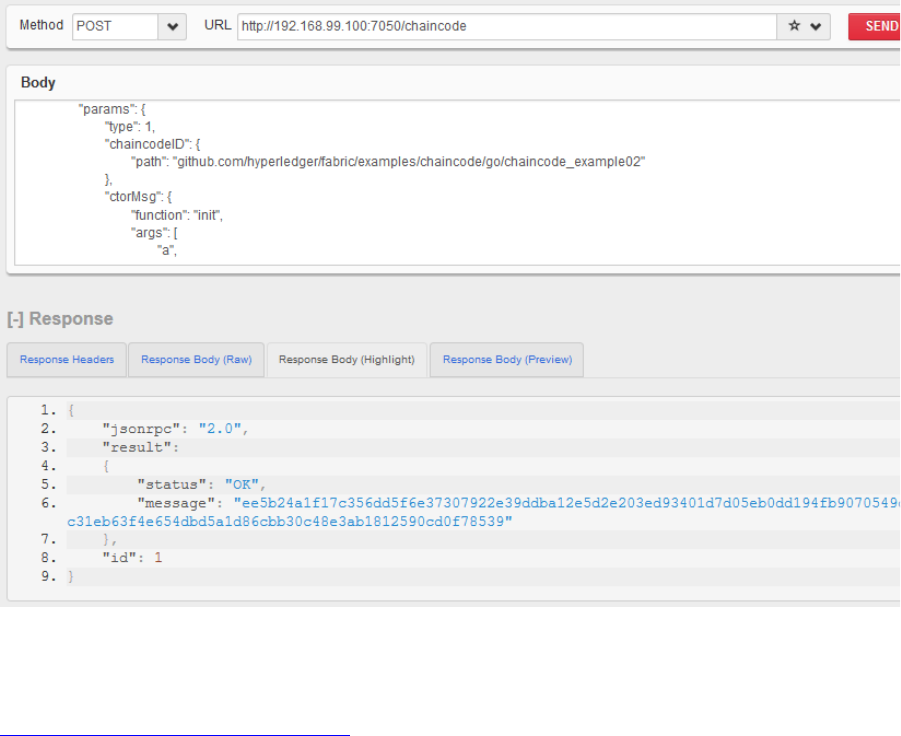Screen dimensions: 901x736
Task: Open the Method dropdown arrow
Action: 172,26
